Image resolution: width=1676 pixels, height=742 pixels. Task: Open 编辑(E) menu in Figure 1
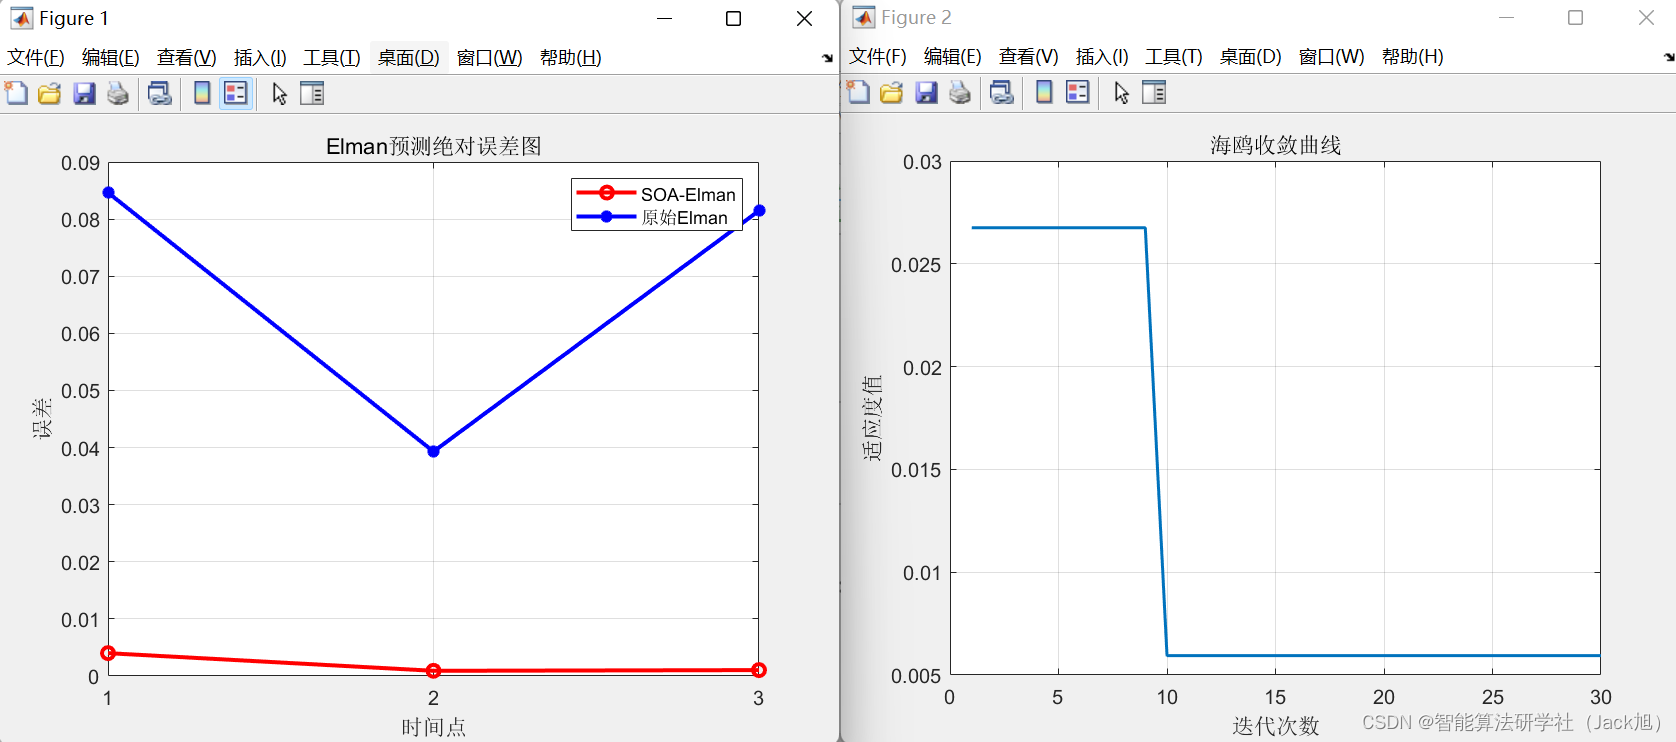(111, 58)
